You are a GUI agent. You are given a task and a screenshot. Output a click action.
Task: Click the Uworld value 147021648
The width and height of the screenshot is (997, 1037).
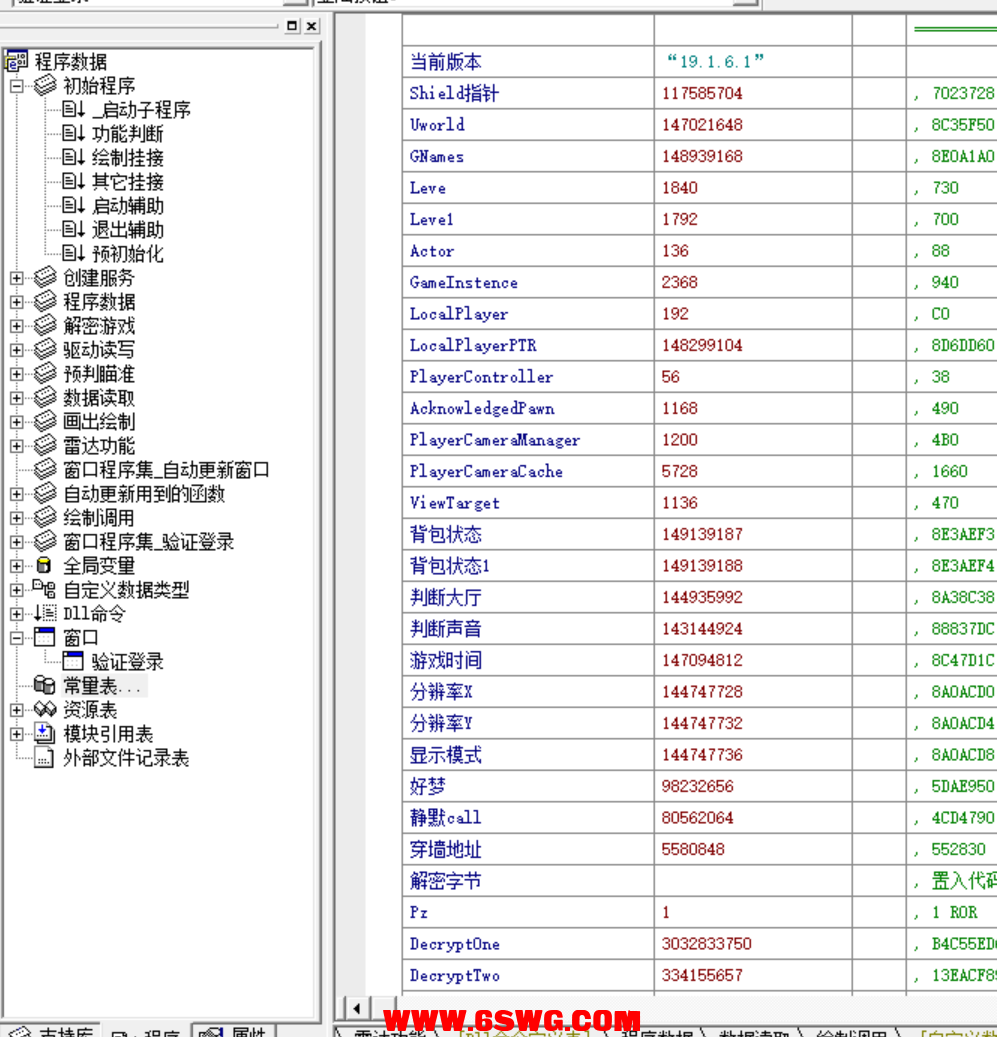[x=702, y=125]
